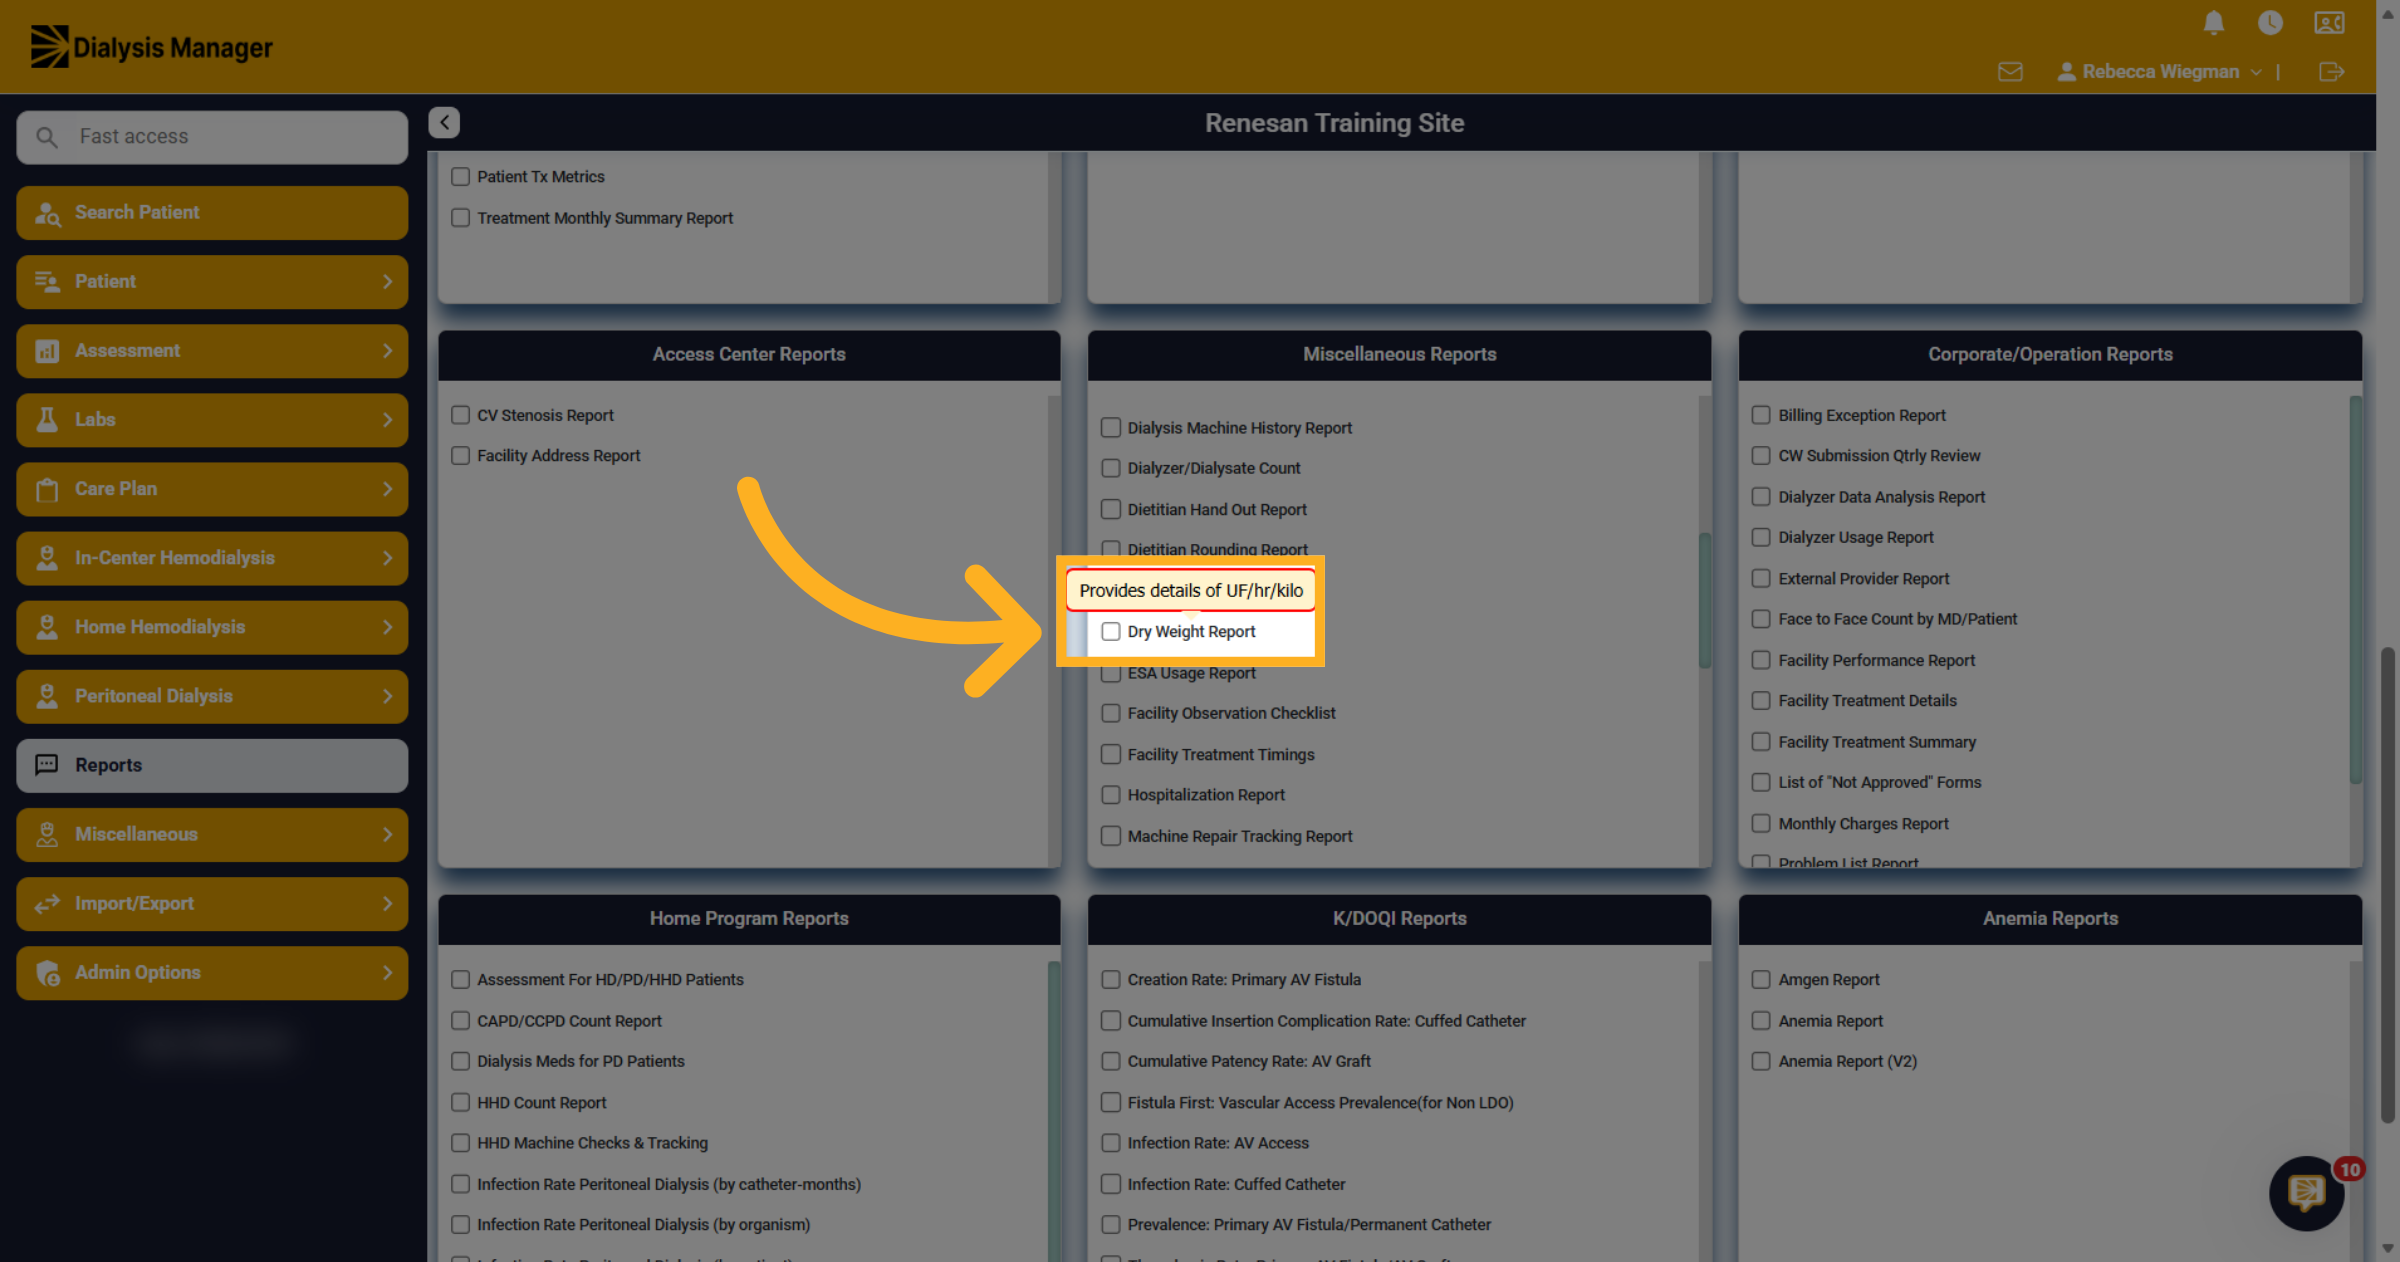Tick the CV Stenosis Report checkbox
2400x1262 pixels.
tap(460, 415)
